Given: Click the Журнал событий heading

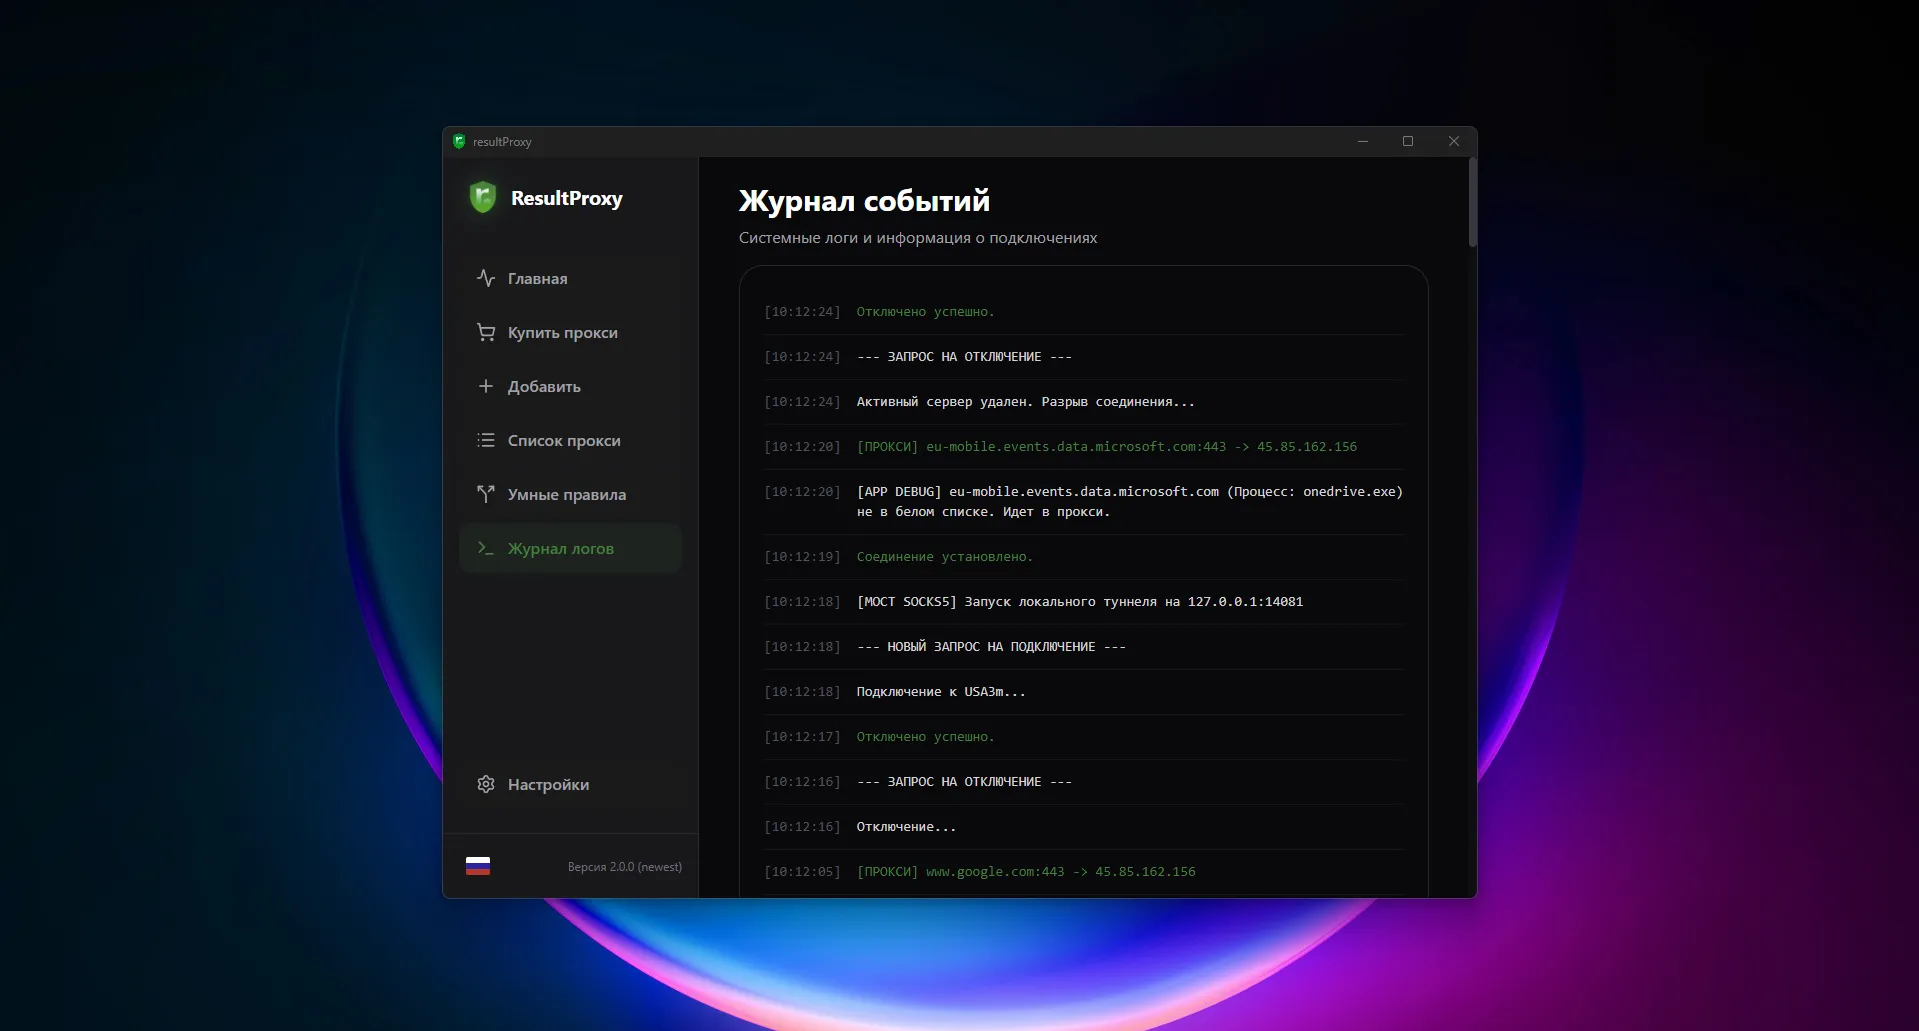Looking at the screenshot, I should point(864,201).
